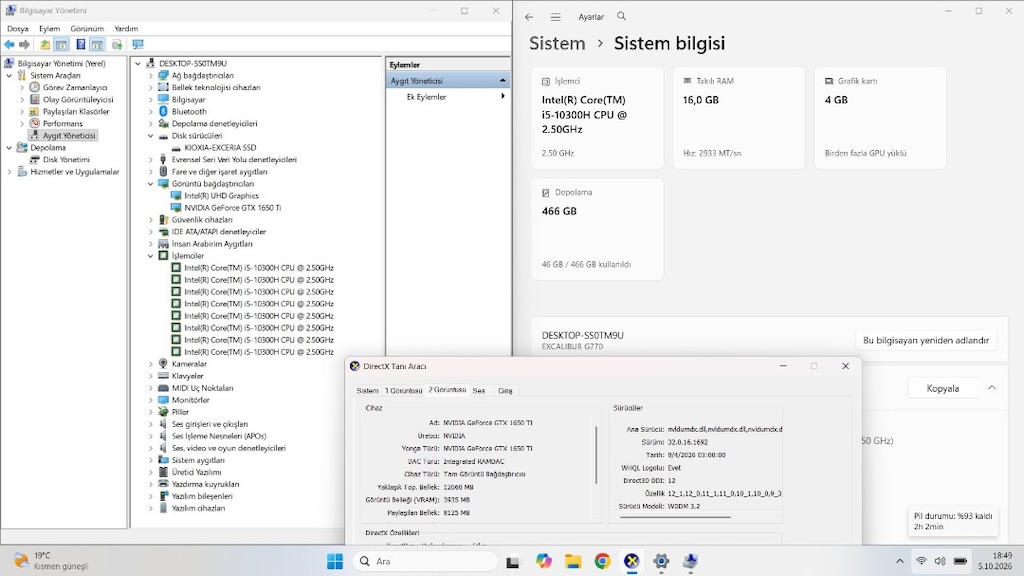This screenshot has width=1024, height=576.
Task: Click the Up one level folder toolbar icon
Action: pyautogui.click(x=44, y=44)
